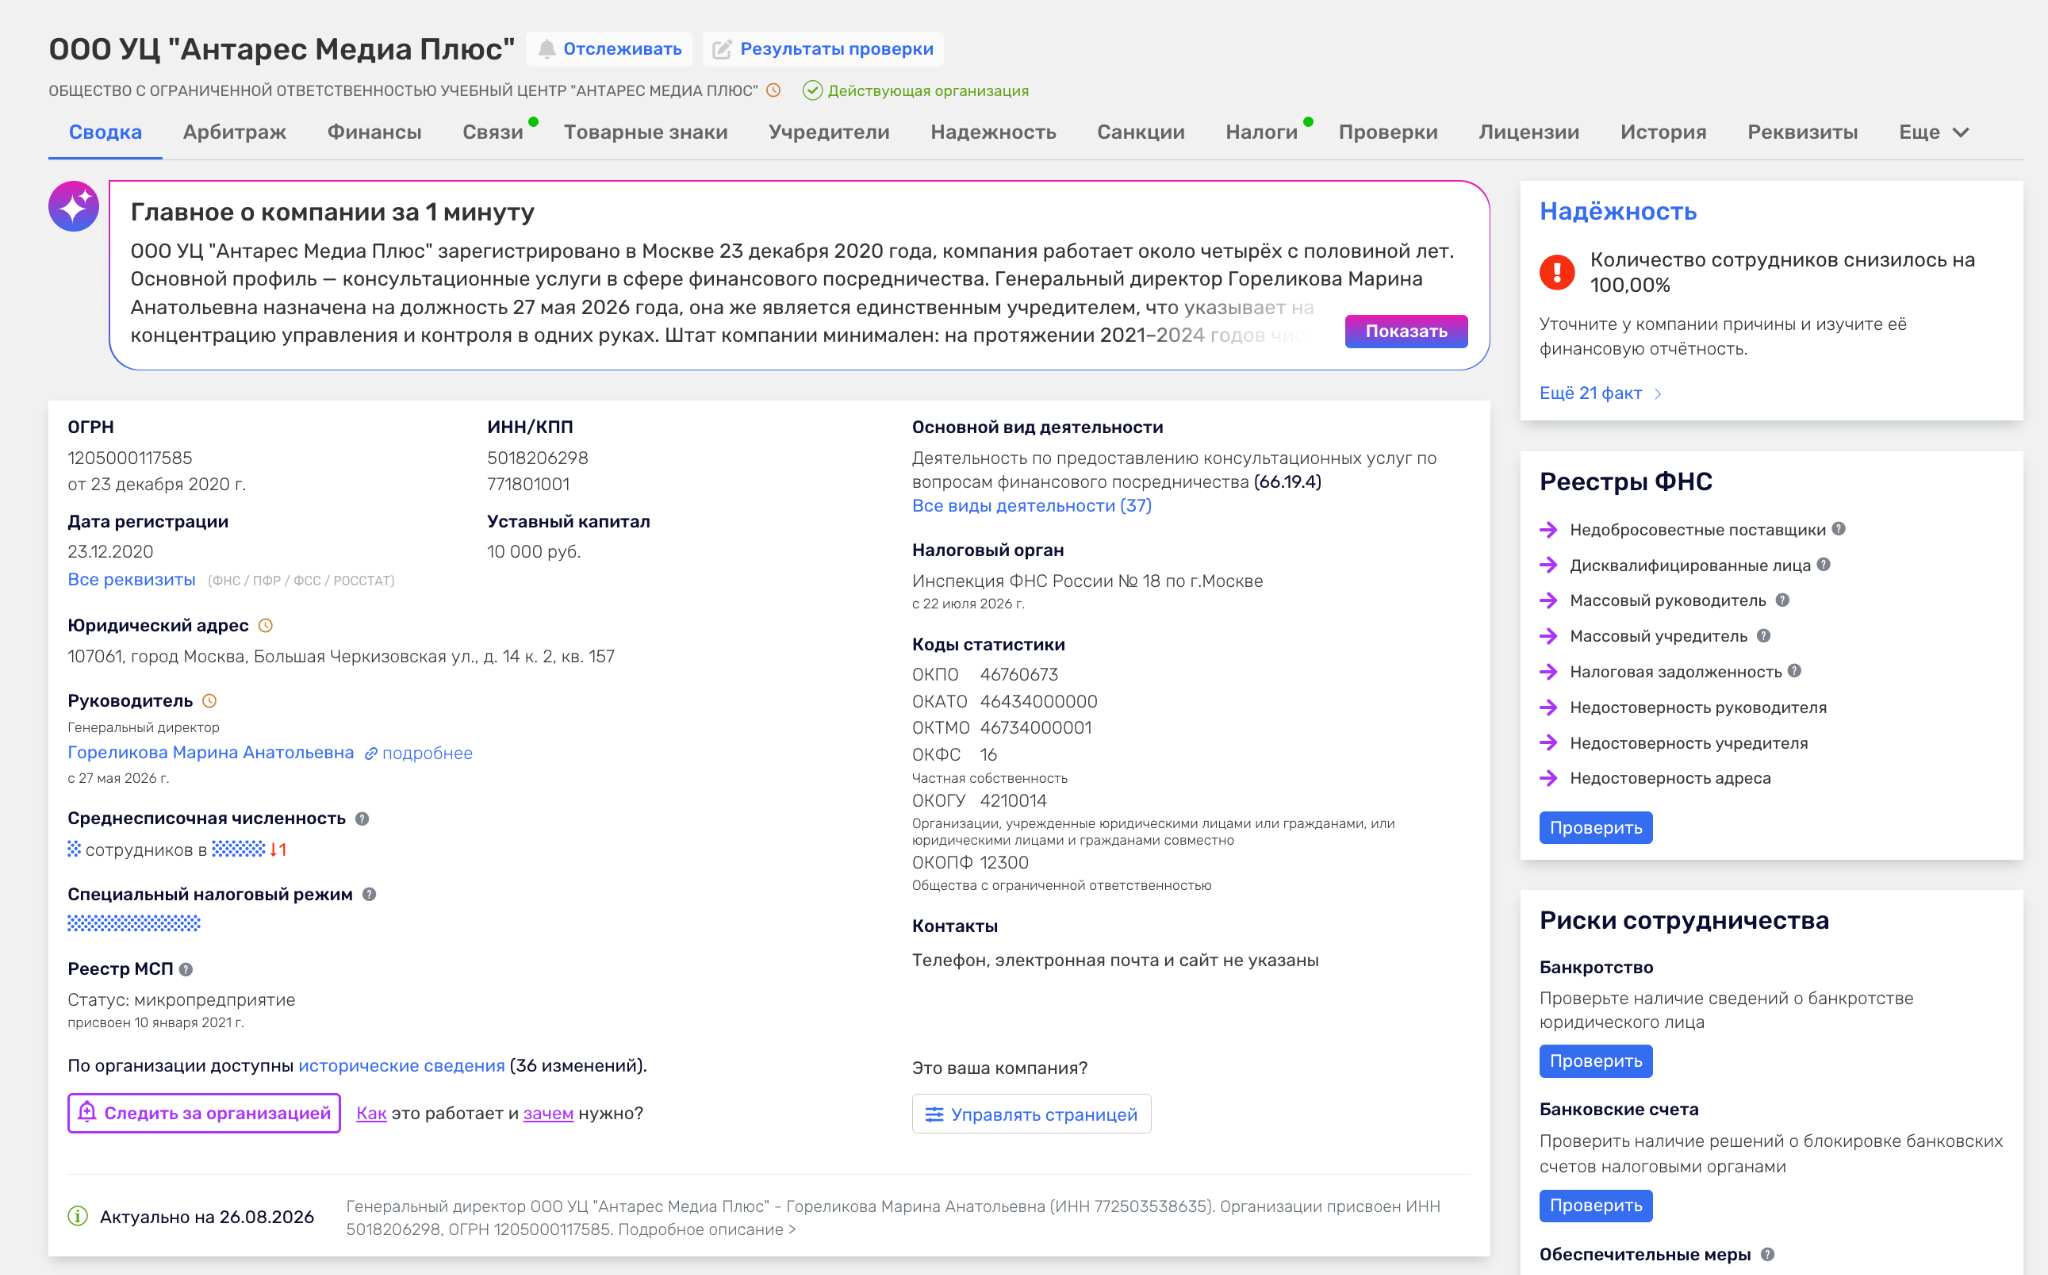Click the help icon next to Реестр МСП
The image size is (2048, 1275).
[x=186, y=969]
